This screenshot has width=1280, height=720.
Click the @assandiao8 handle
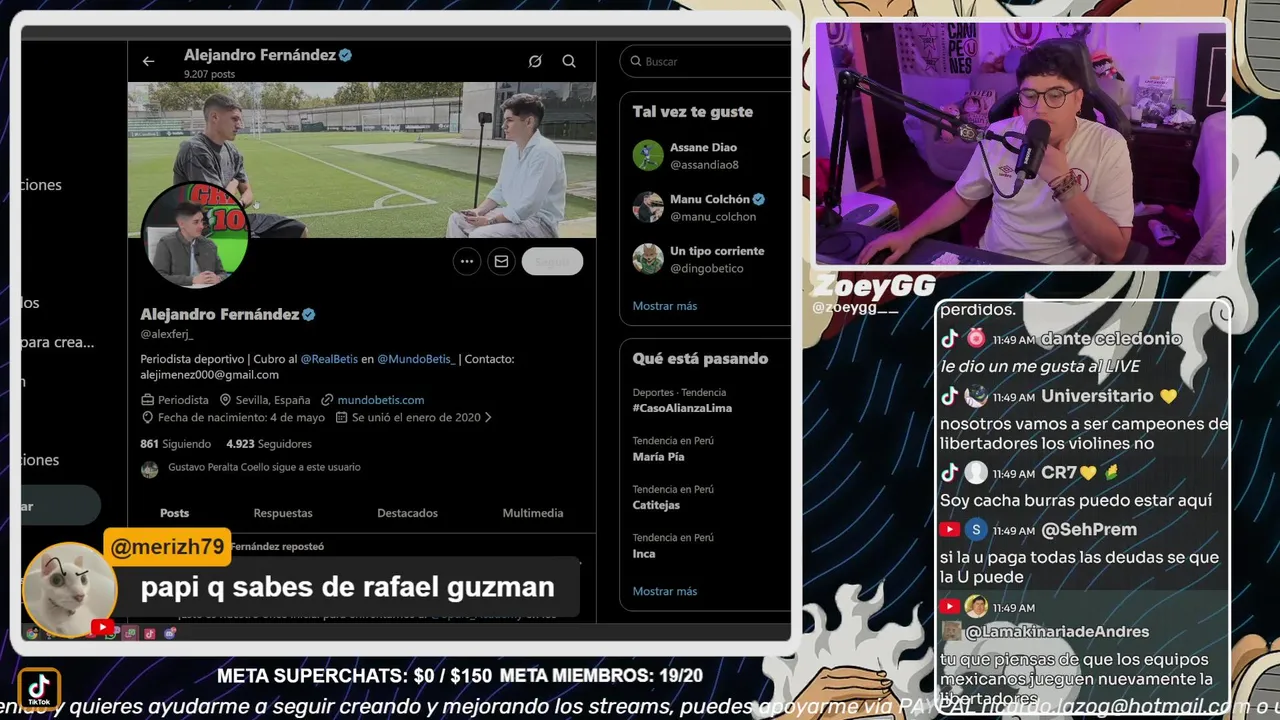pos(704,165)
